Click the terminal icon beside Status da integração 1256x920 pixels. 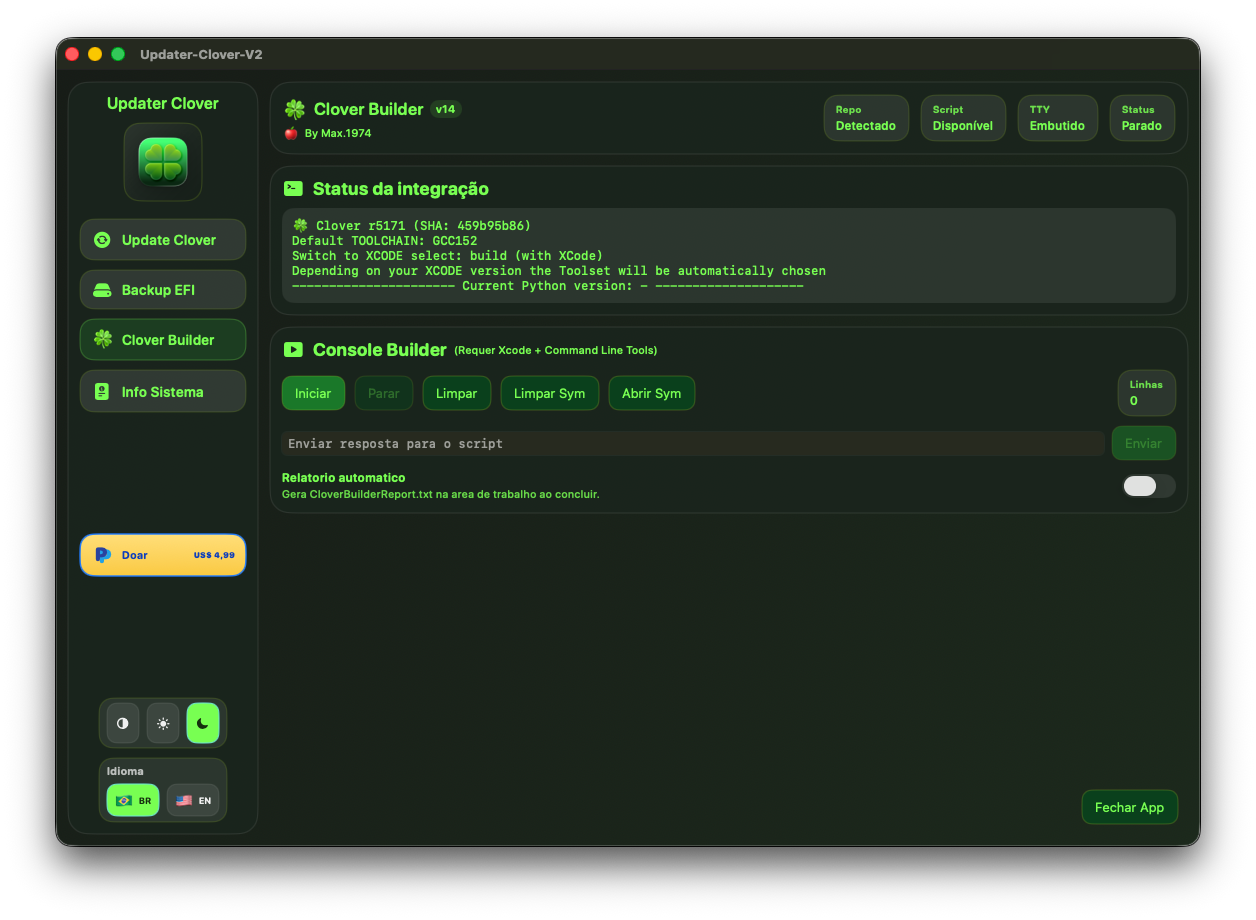(x=292, y=188)
